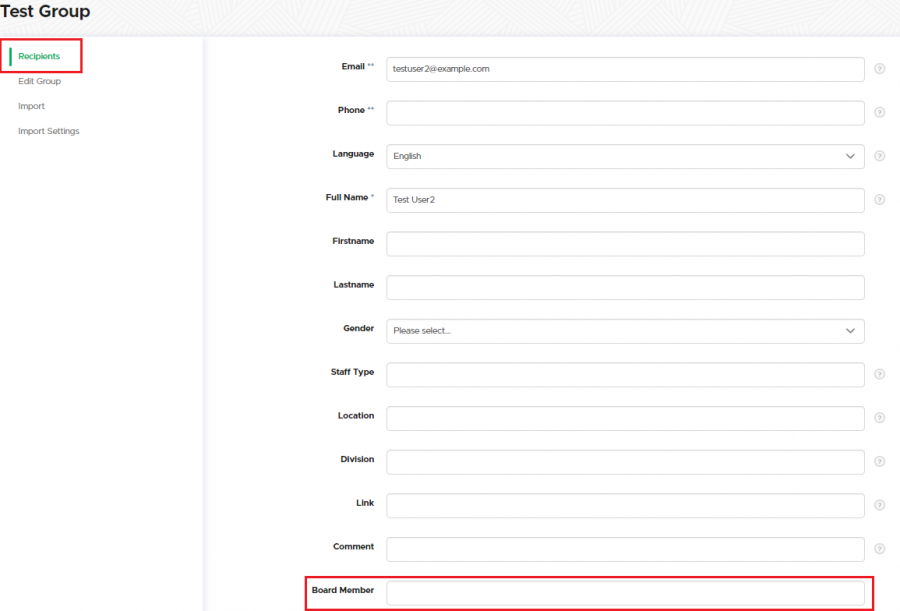Viewport: 900px width, 611px height.
Task: Click the question mark next to Division
Action: click(x=880, y=462)
